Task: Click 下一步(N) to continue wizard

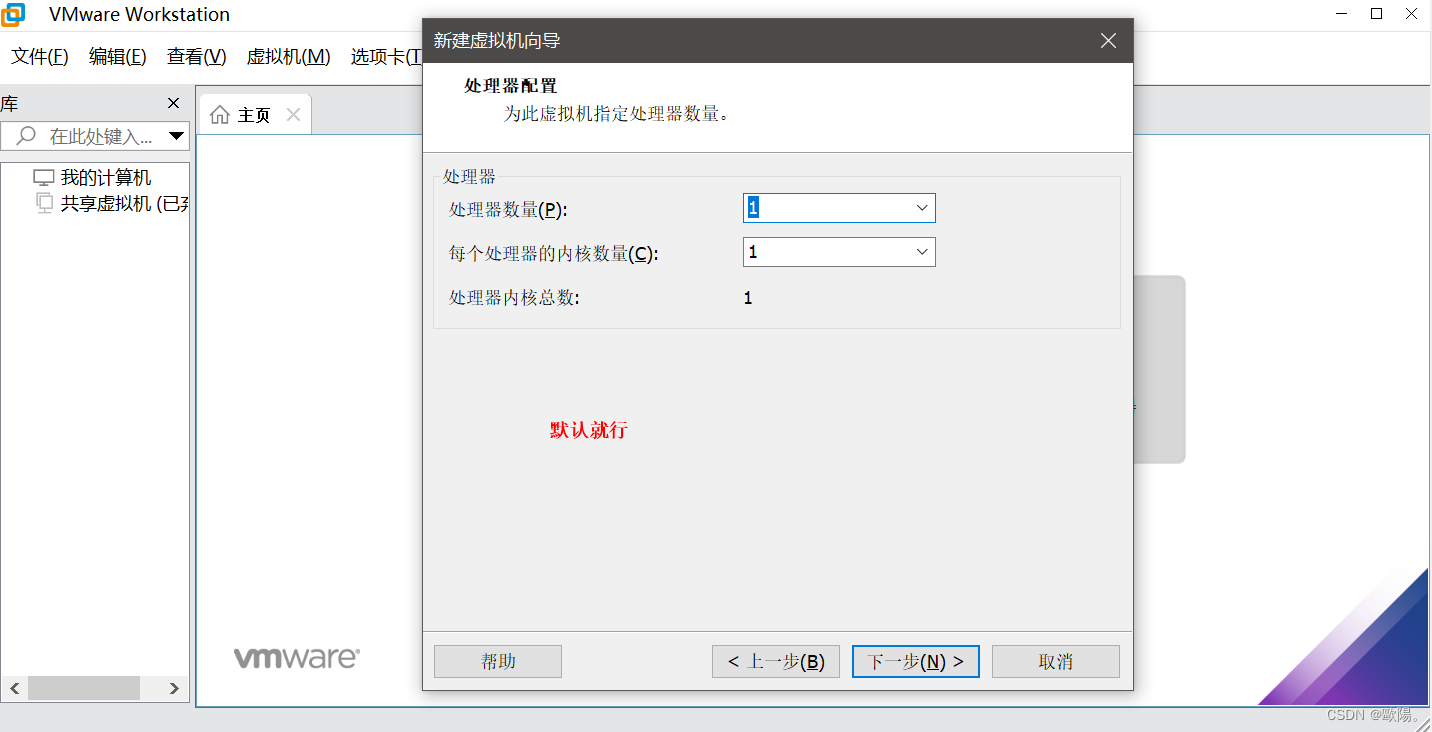Action: [916, 661]
